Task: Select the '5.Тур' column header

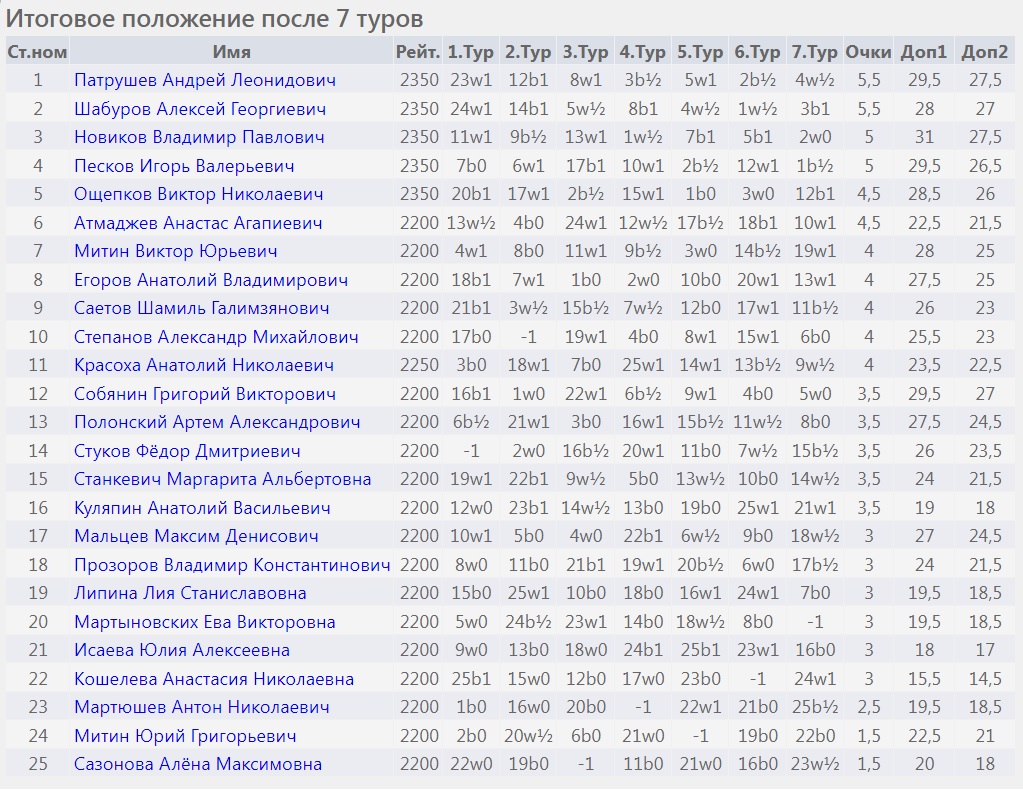Action: click(x=700, y=52)
